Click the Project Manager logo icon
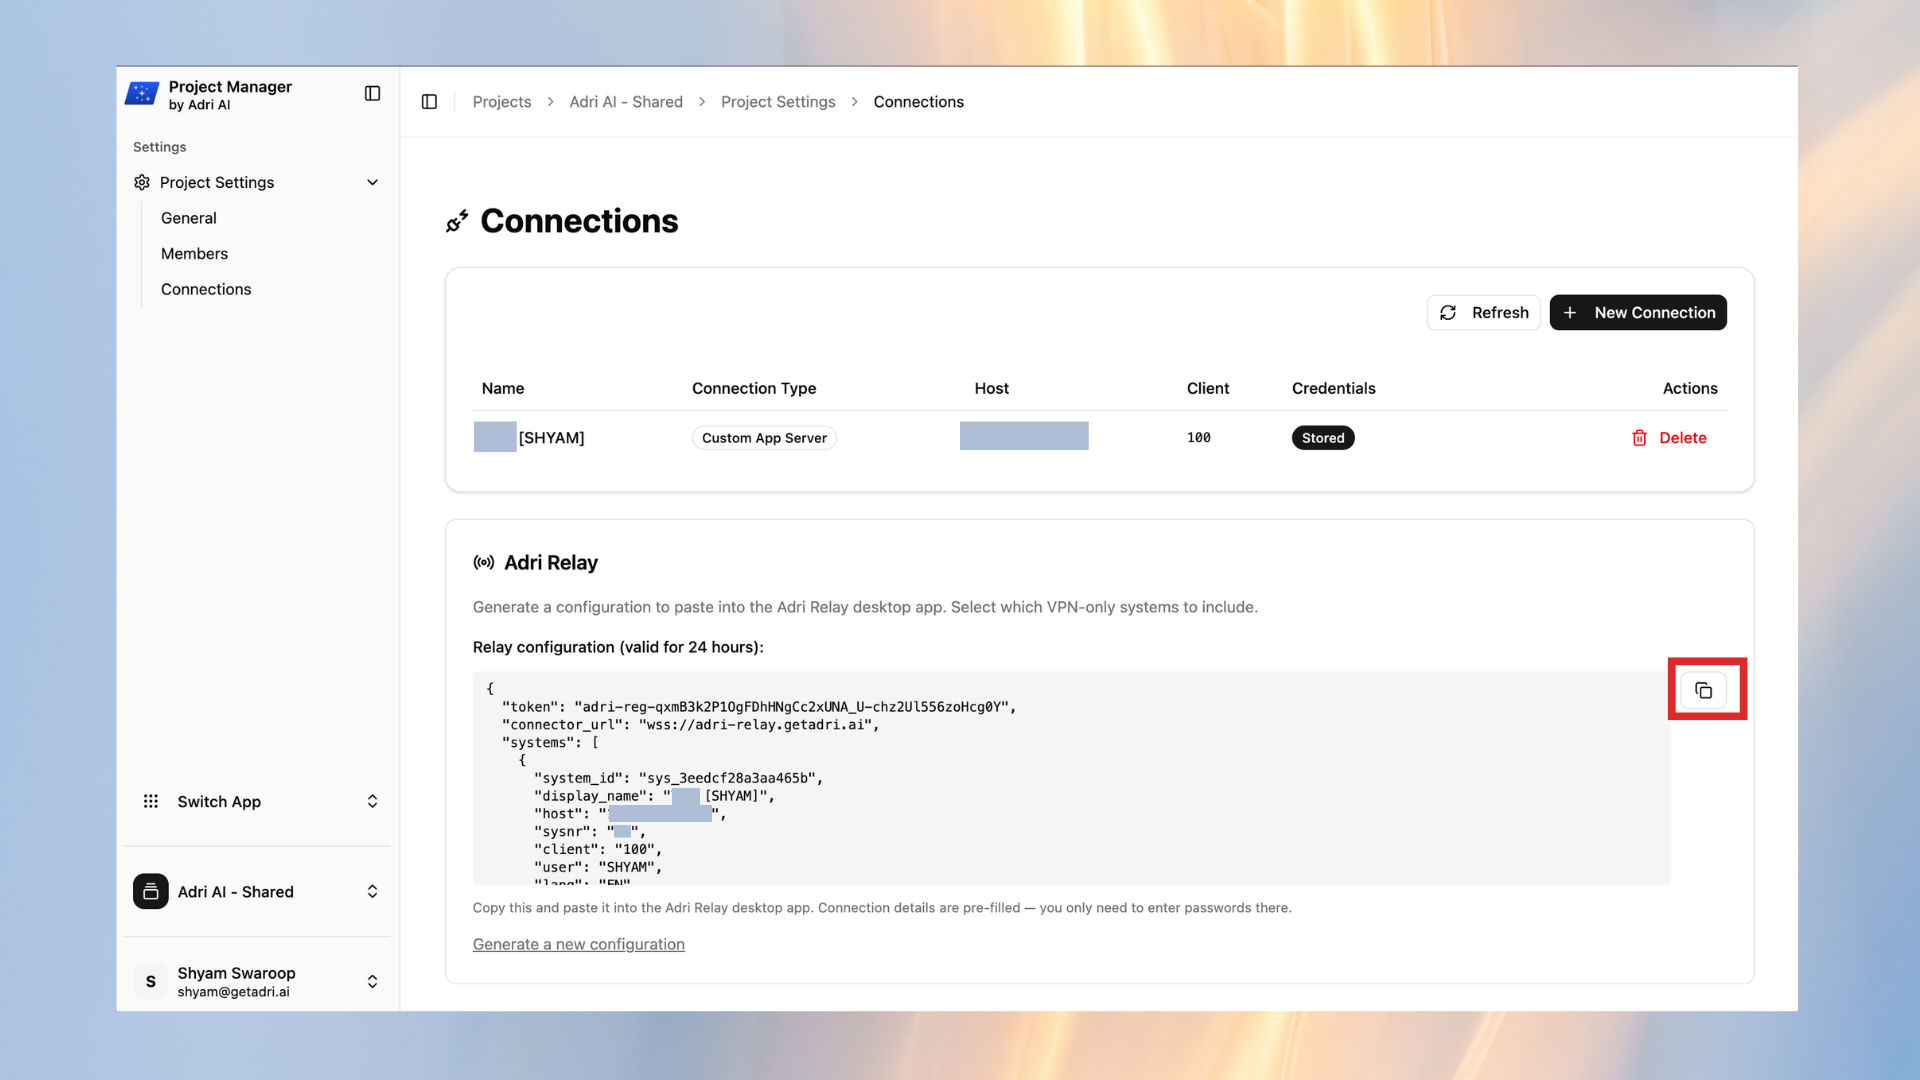This screenshot has height=1080, width=1920. [142, 93]
